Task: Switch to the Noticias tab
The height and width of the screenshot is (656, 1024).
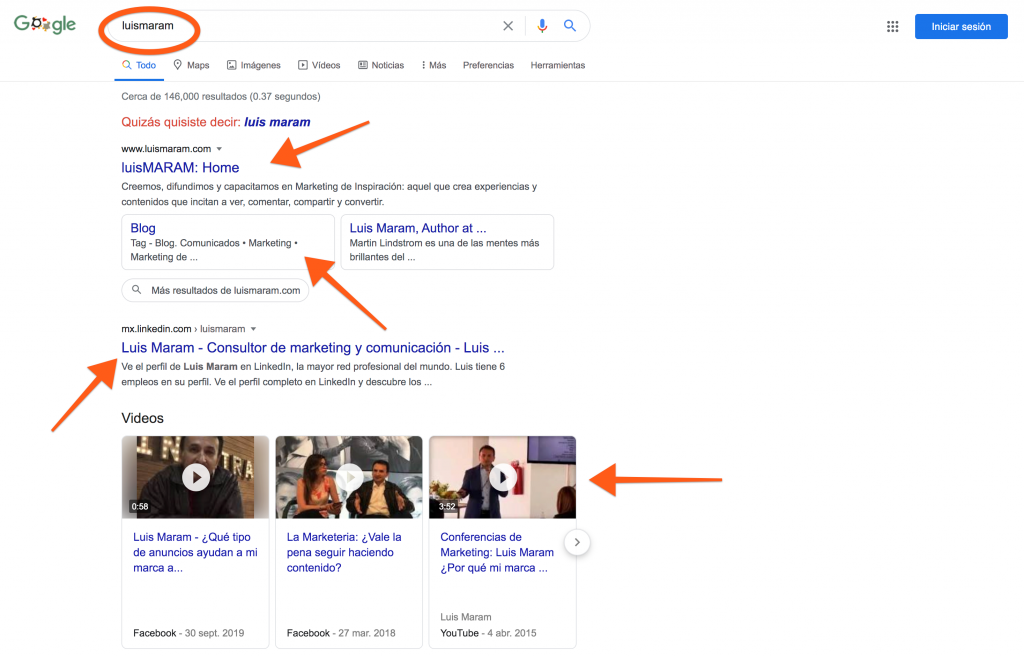Action: (x=381, y=65)
